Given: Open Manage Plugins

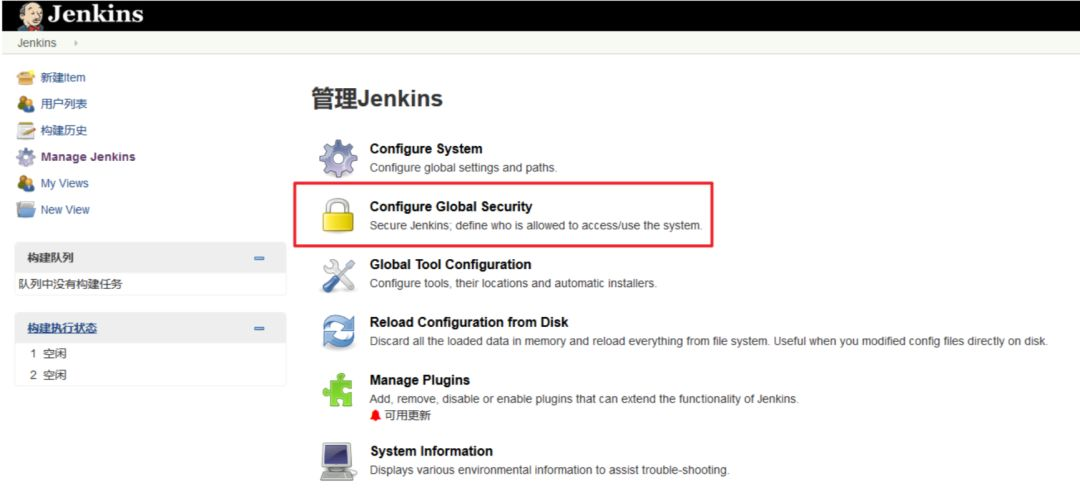Looking at the screenshot, I should coord(419,380).
